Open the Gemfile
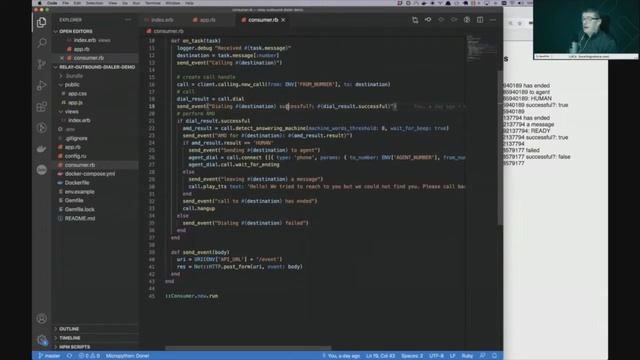 [x=74, y=200]
